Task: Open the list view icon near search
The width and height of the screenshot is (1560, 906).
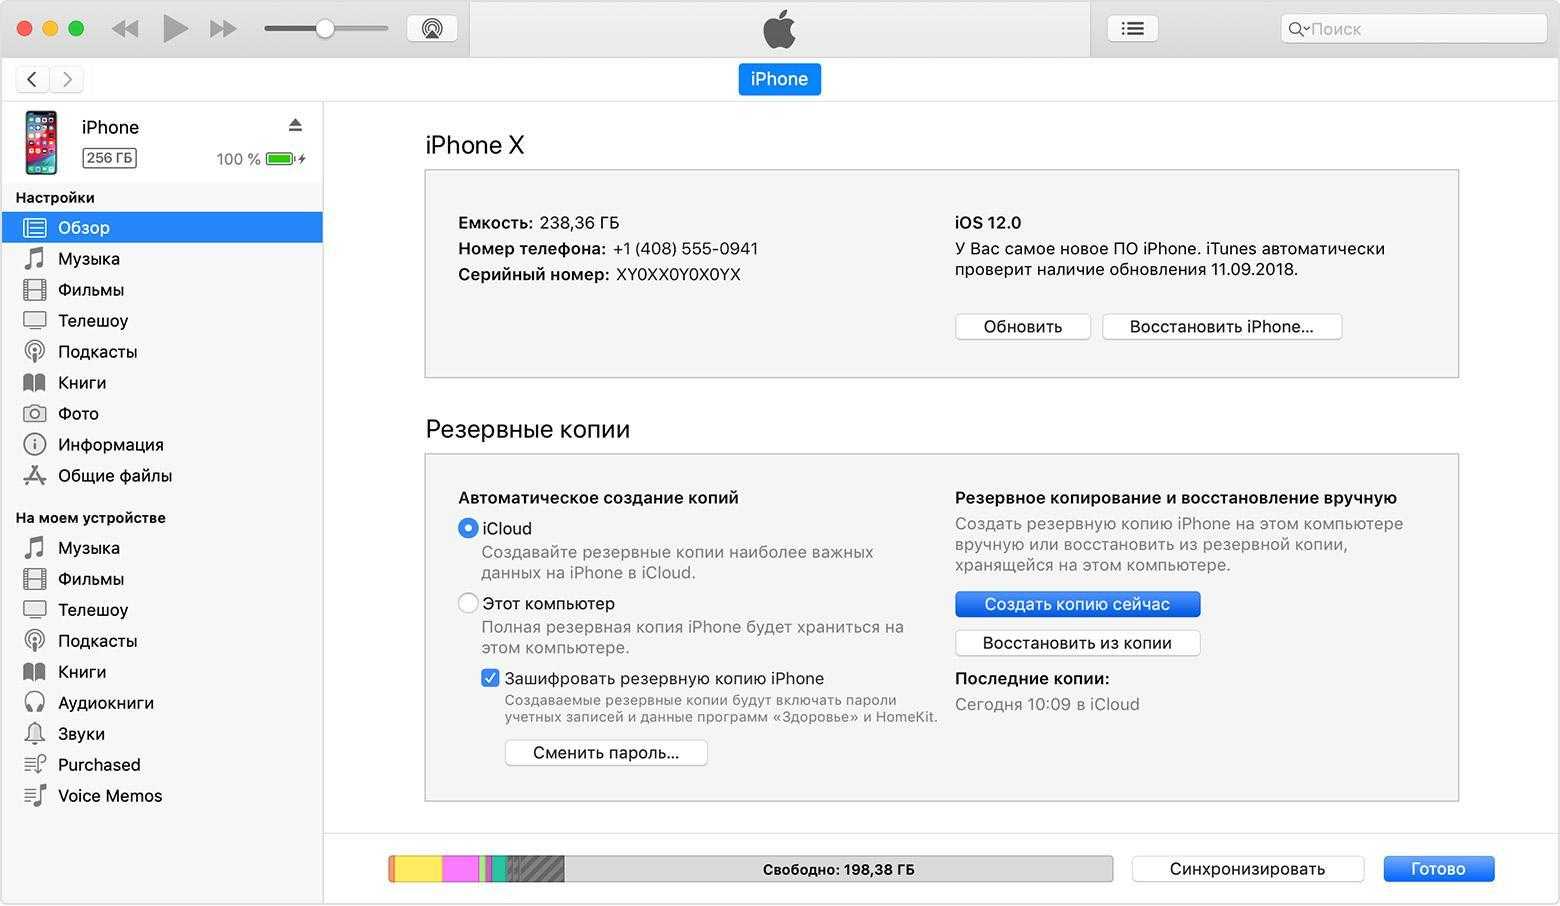Action: 1132,28
